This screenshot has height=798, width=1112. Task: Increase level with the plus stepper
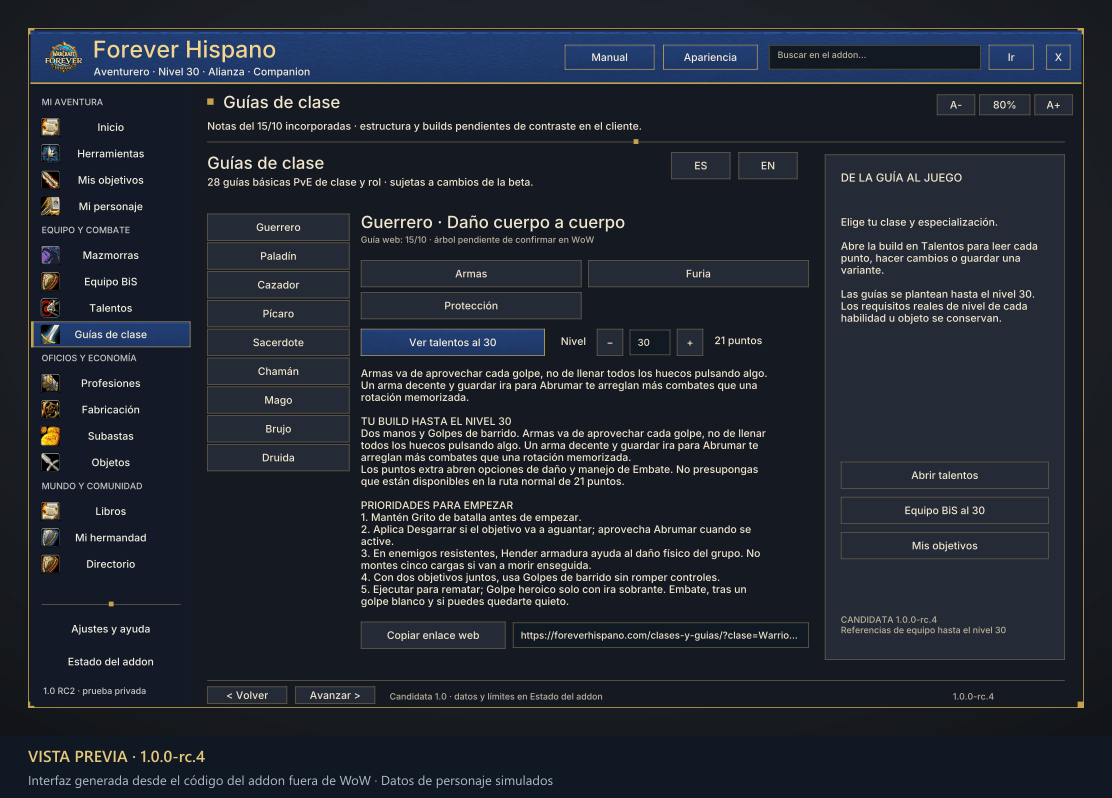[690, 343]
